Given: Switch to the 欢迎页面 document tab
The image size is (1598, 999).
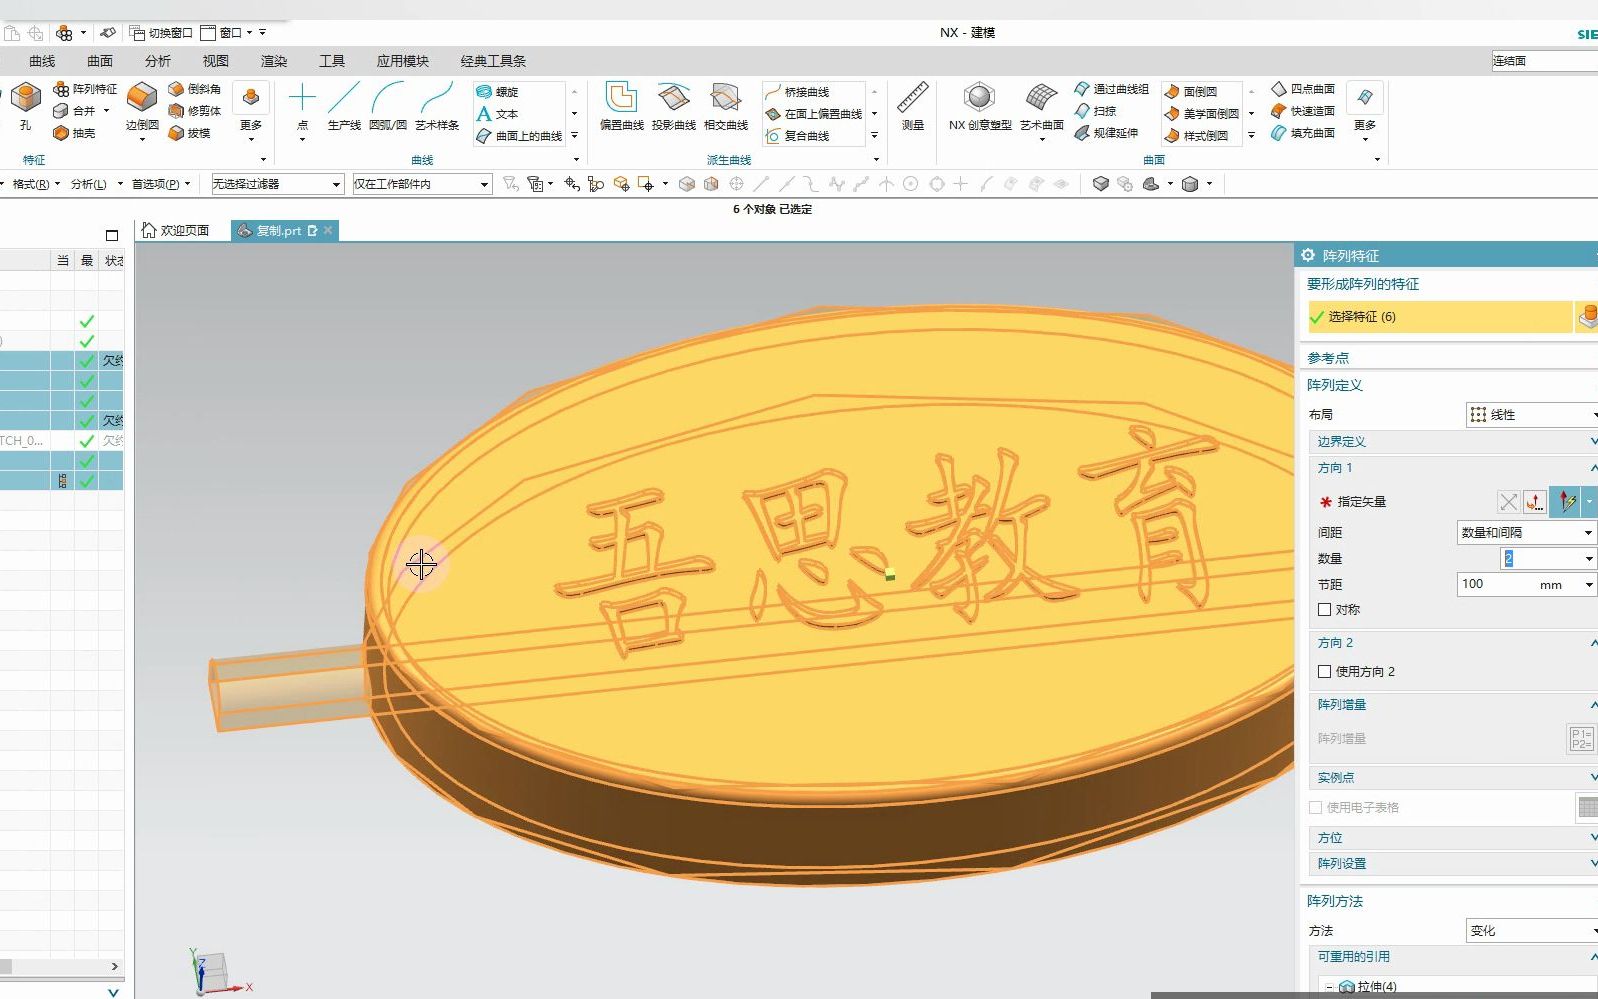Looking at the screenshot, I should (176, 230).
